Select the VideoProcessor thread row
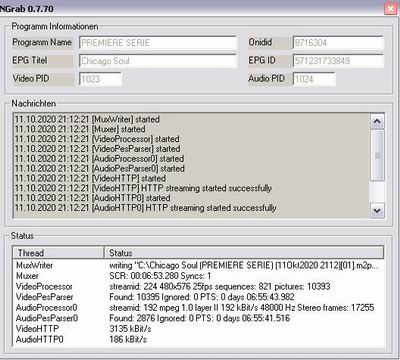 [198, 286]
